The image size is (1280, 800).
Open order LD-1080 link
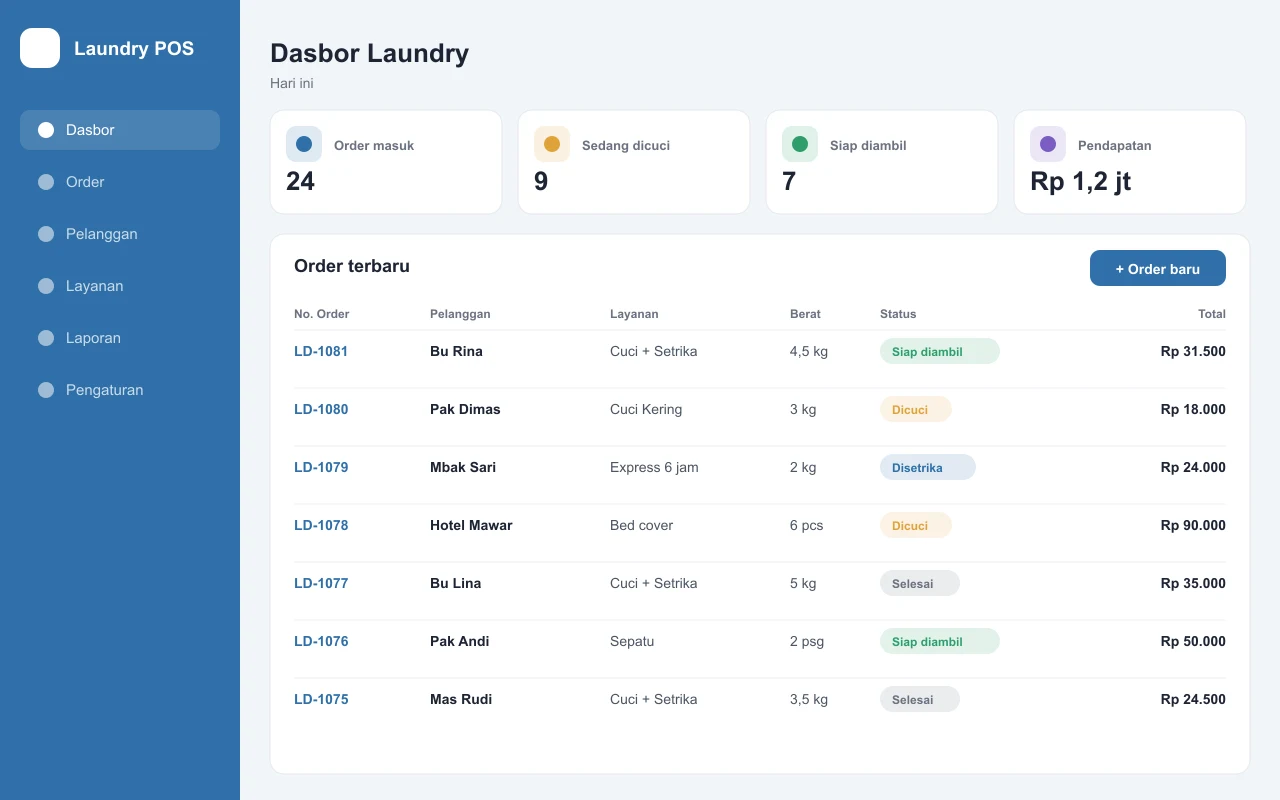(321, 409)
